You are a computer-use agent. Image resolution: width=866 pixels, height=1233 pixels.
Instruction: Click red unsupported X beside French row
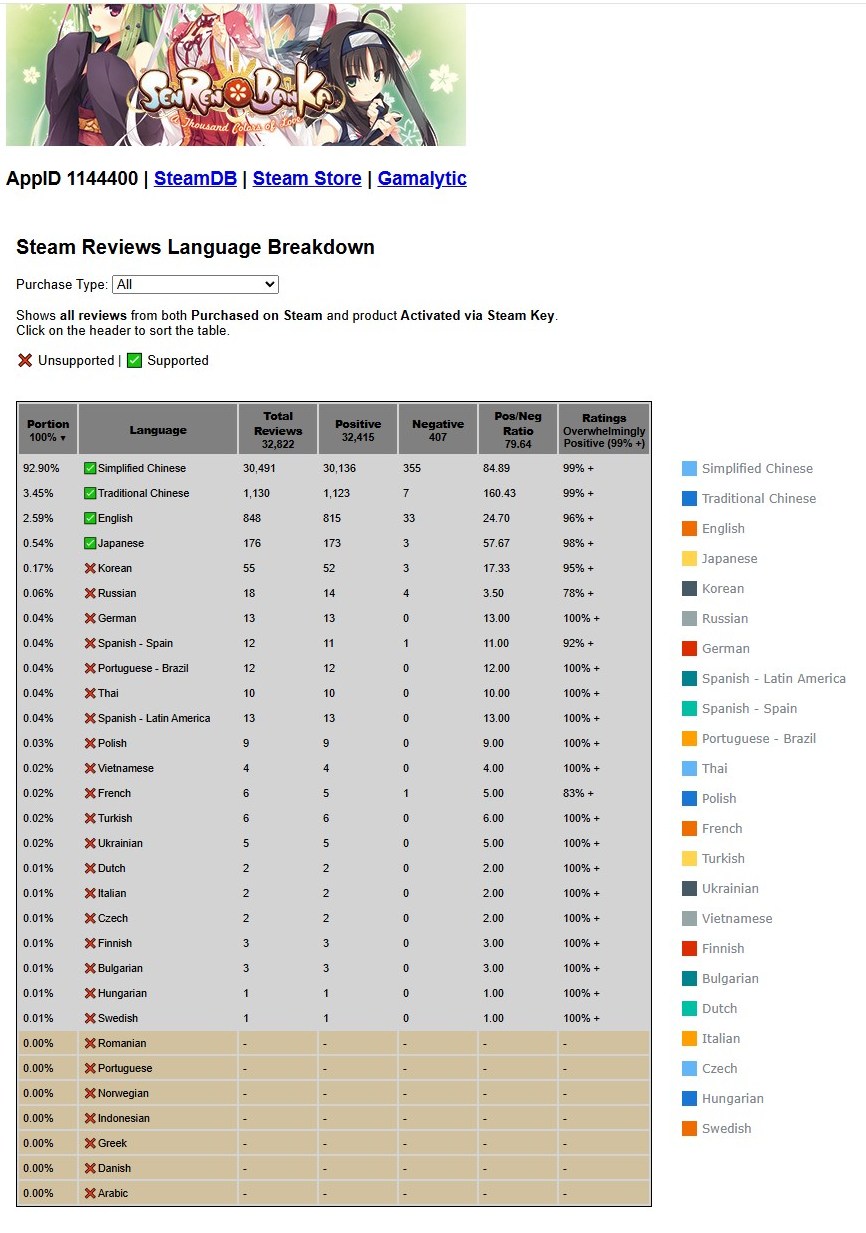[x=90, y=793]
